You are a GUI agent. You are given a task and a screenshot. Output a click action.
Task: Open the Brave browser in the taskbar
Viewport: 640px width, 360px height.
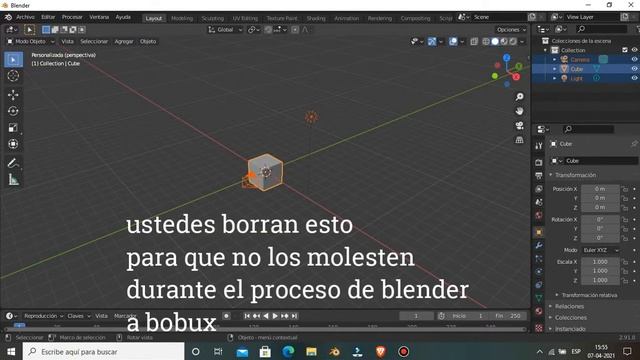(x=380, y=351)
